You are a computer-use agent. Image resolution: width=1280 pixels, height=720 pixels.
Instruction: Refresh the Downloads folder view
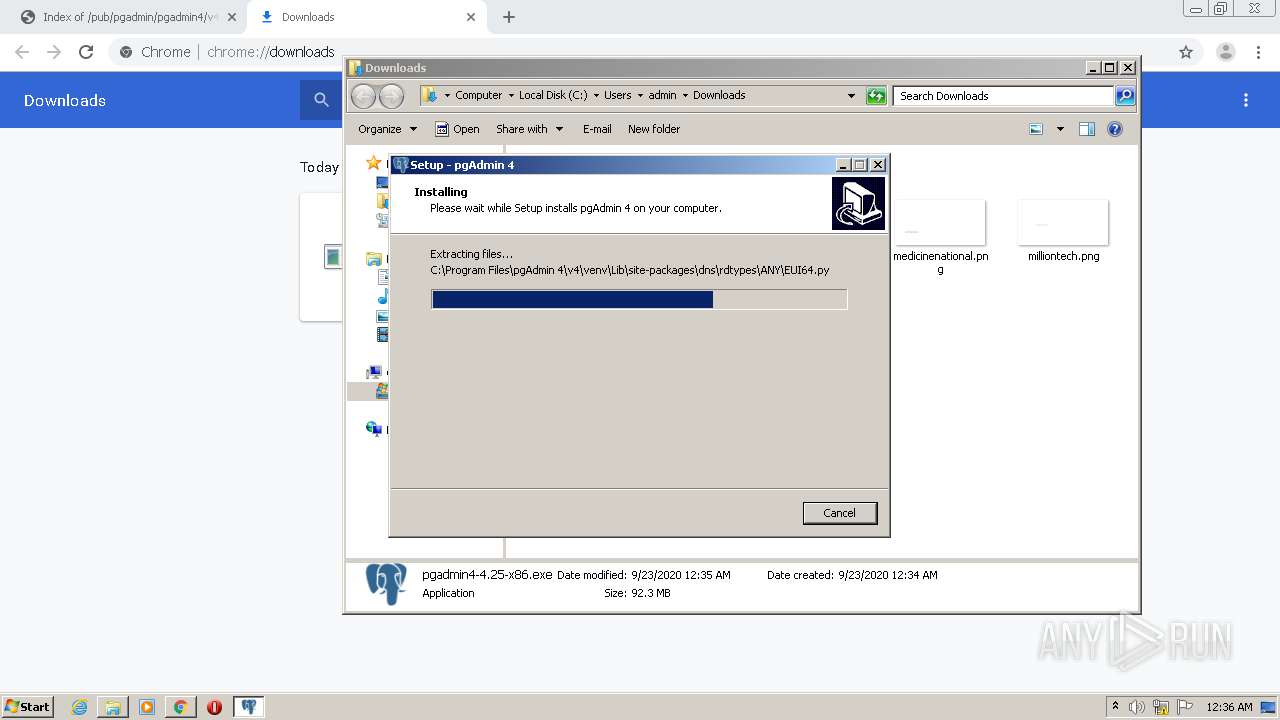click(876, 96)
